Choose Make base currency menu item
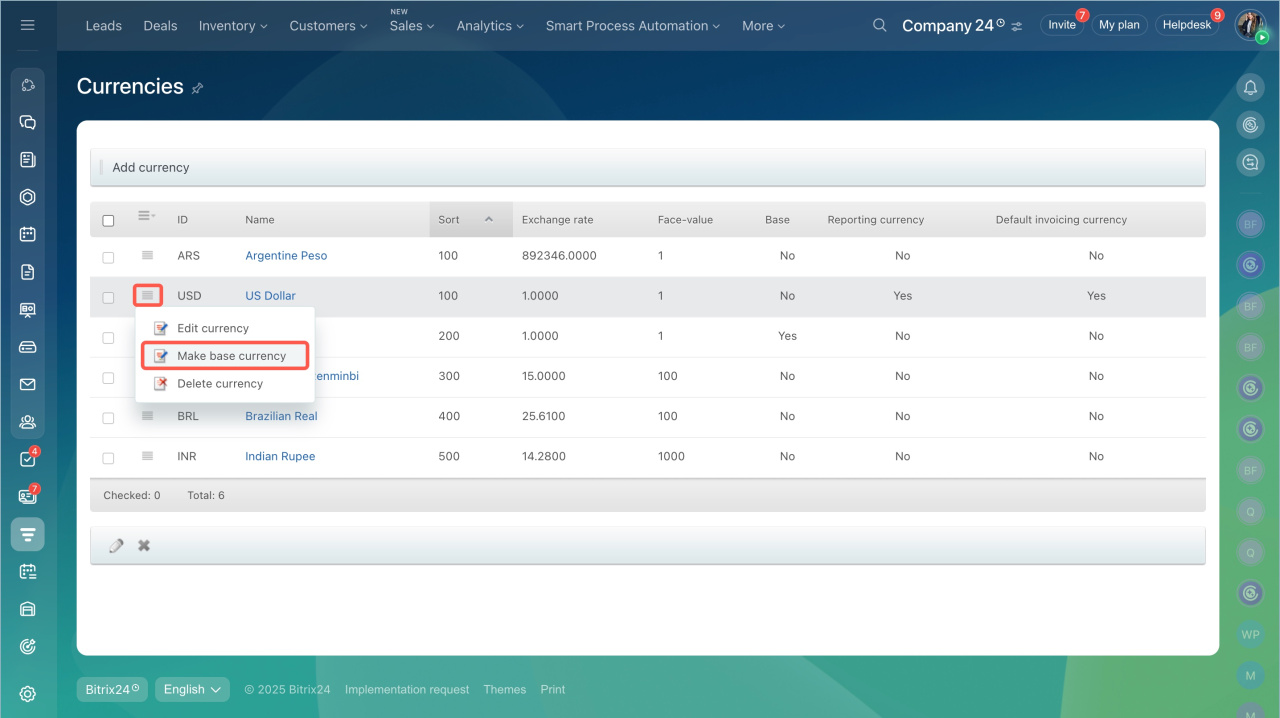Viewport: 1280px width, 718px height. pos(224,355)
